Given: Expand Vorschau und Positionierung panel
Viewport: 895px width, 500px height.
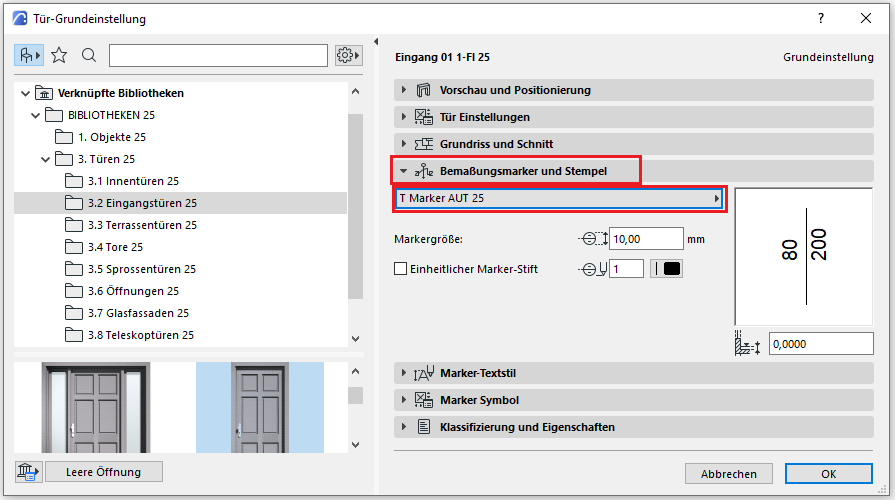Looking at the screenshot, I should [515, 90].
